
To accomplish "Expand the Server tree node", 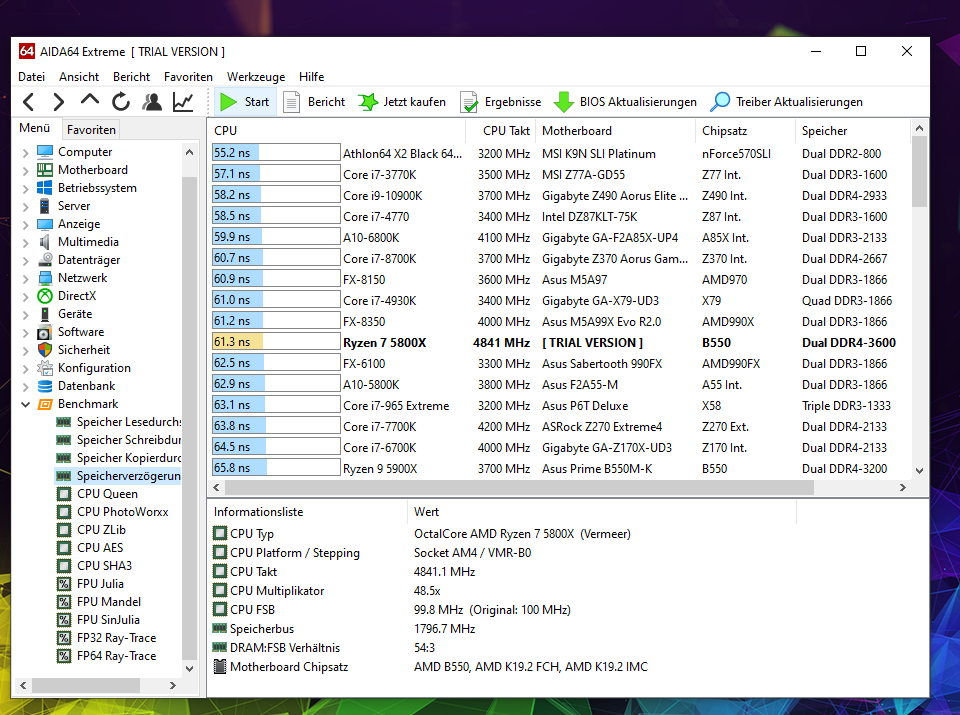I will pyautogui.click(x=25, y=206).
